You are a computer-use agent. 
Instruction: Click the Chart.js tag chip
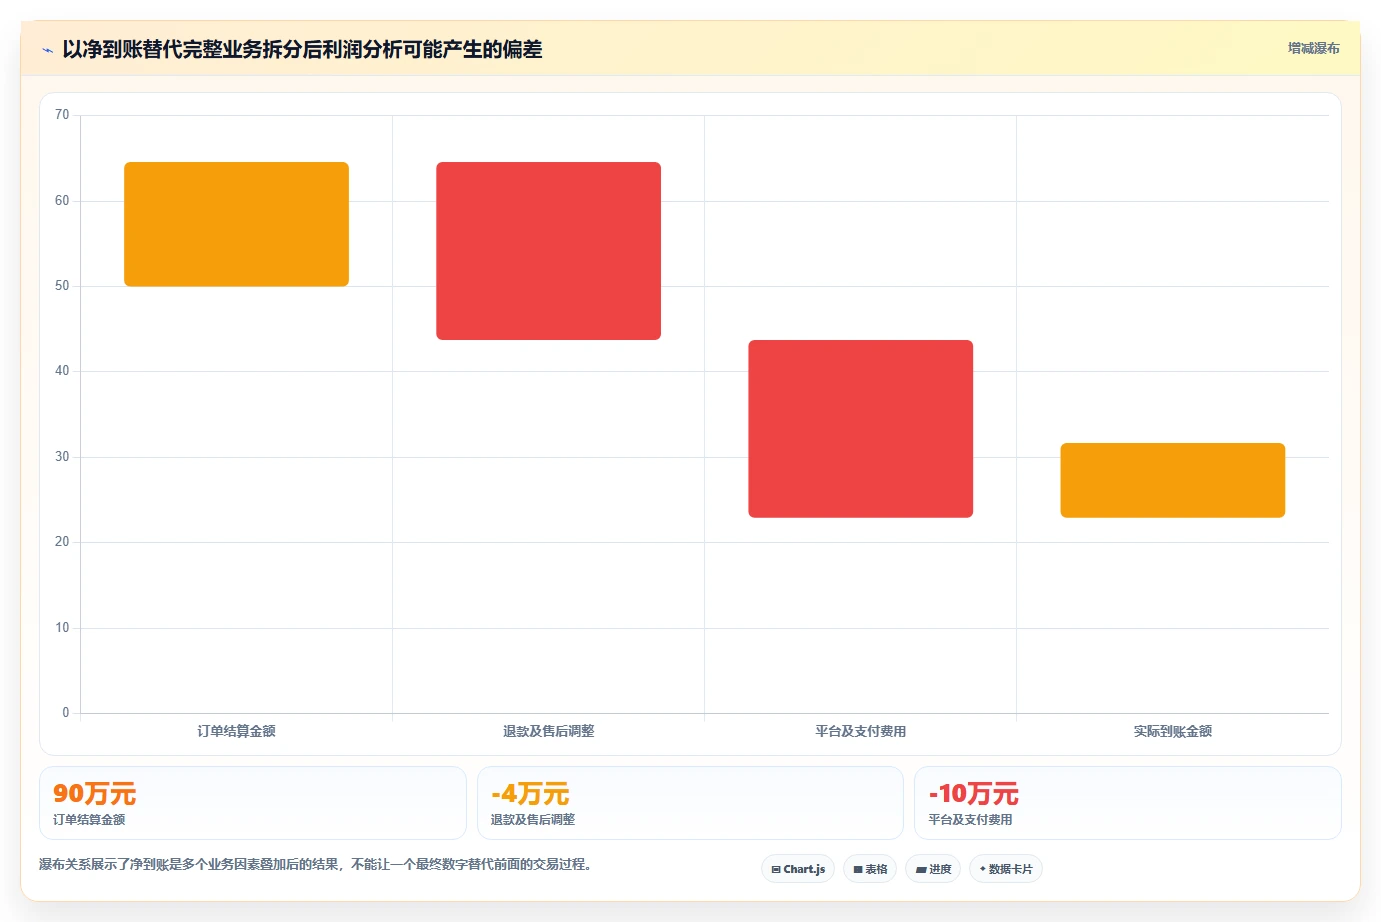pos(798,869)
